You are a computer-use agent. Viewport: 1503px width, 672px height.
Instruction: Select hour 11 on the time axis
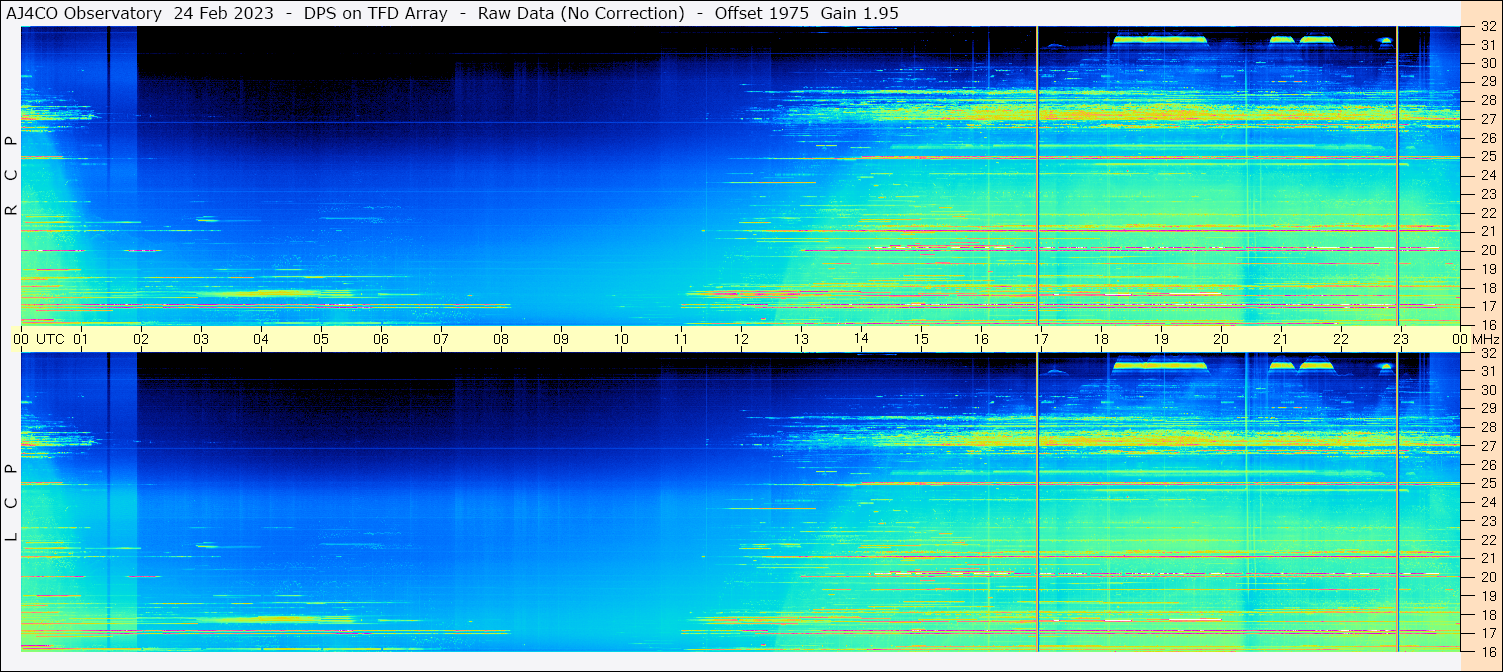[681, 339]
